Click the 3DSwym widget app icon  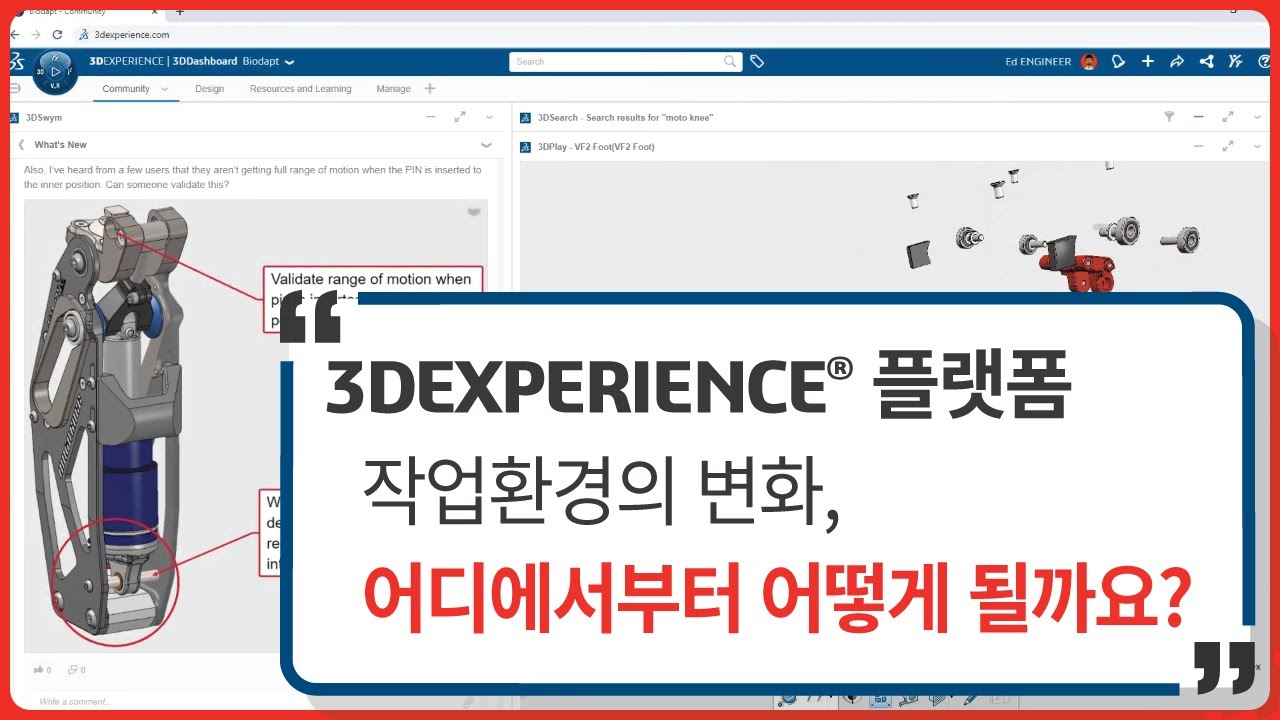point(15,117)
